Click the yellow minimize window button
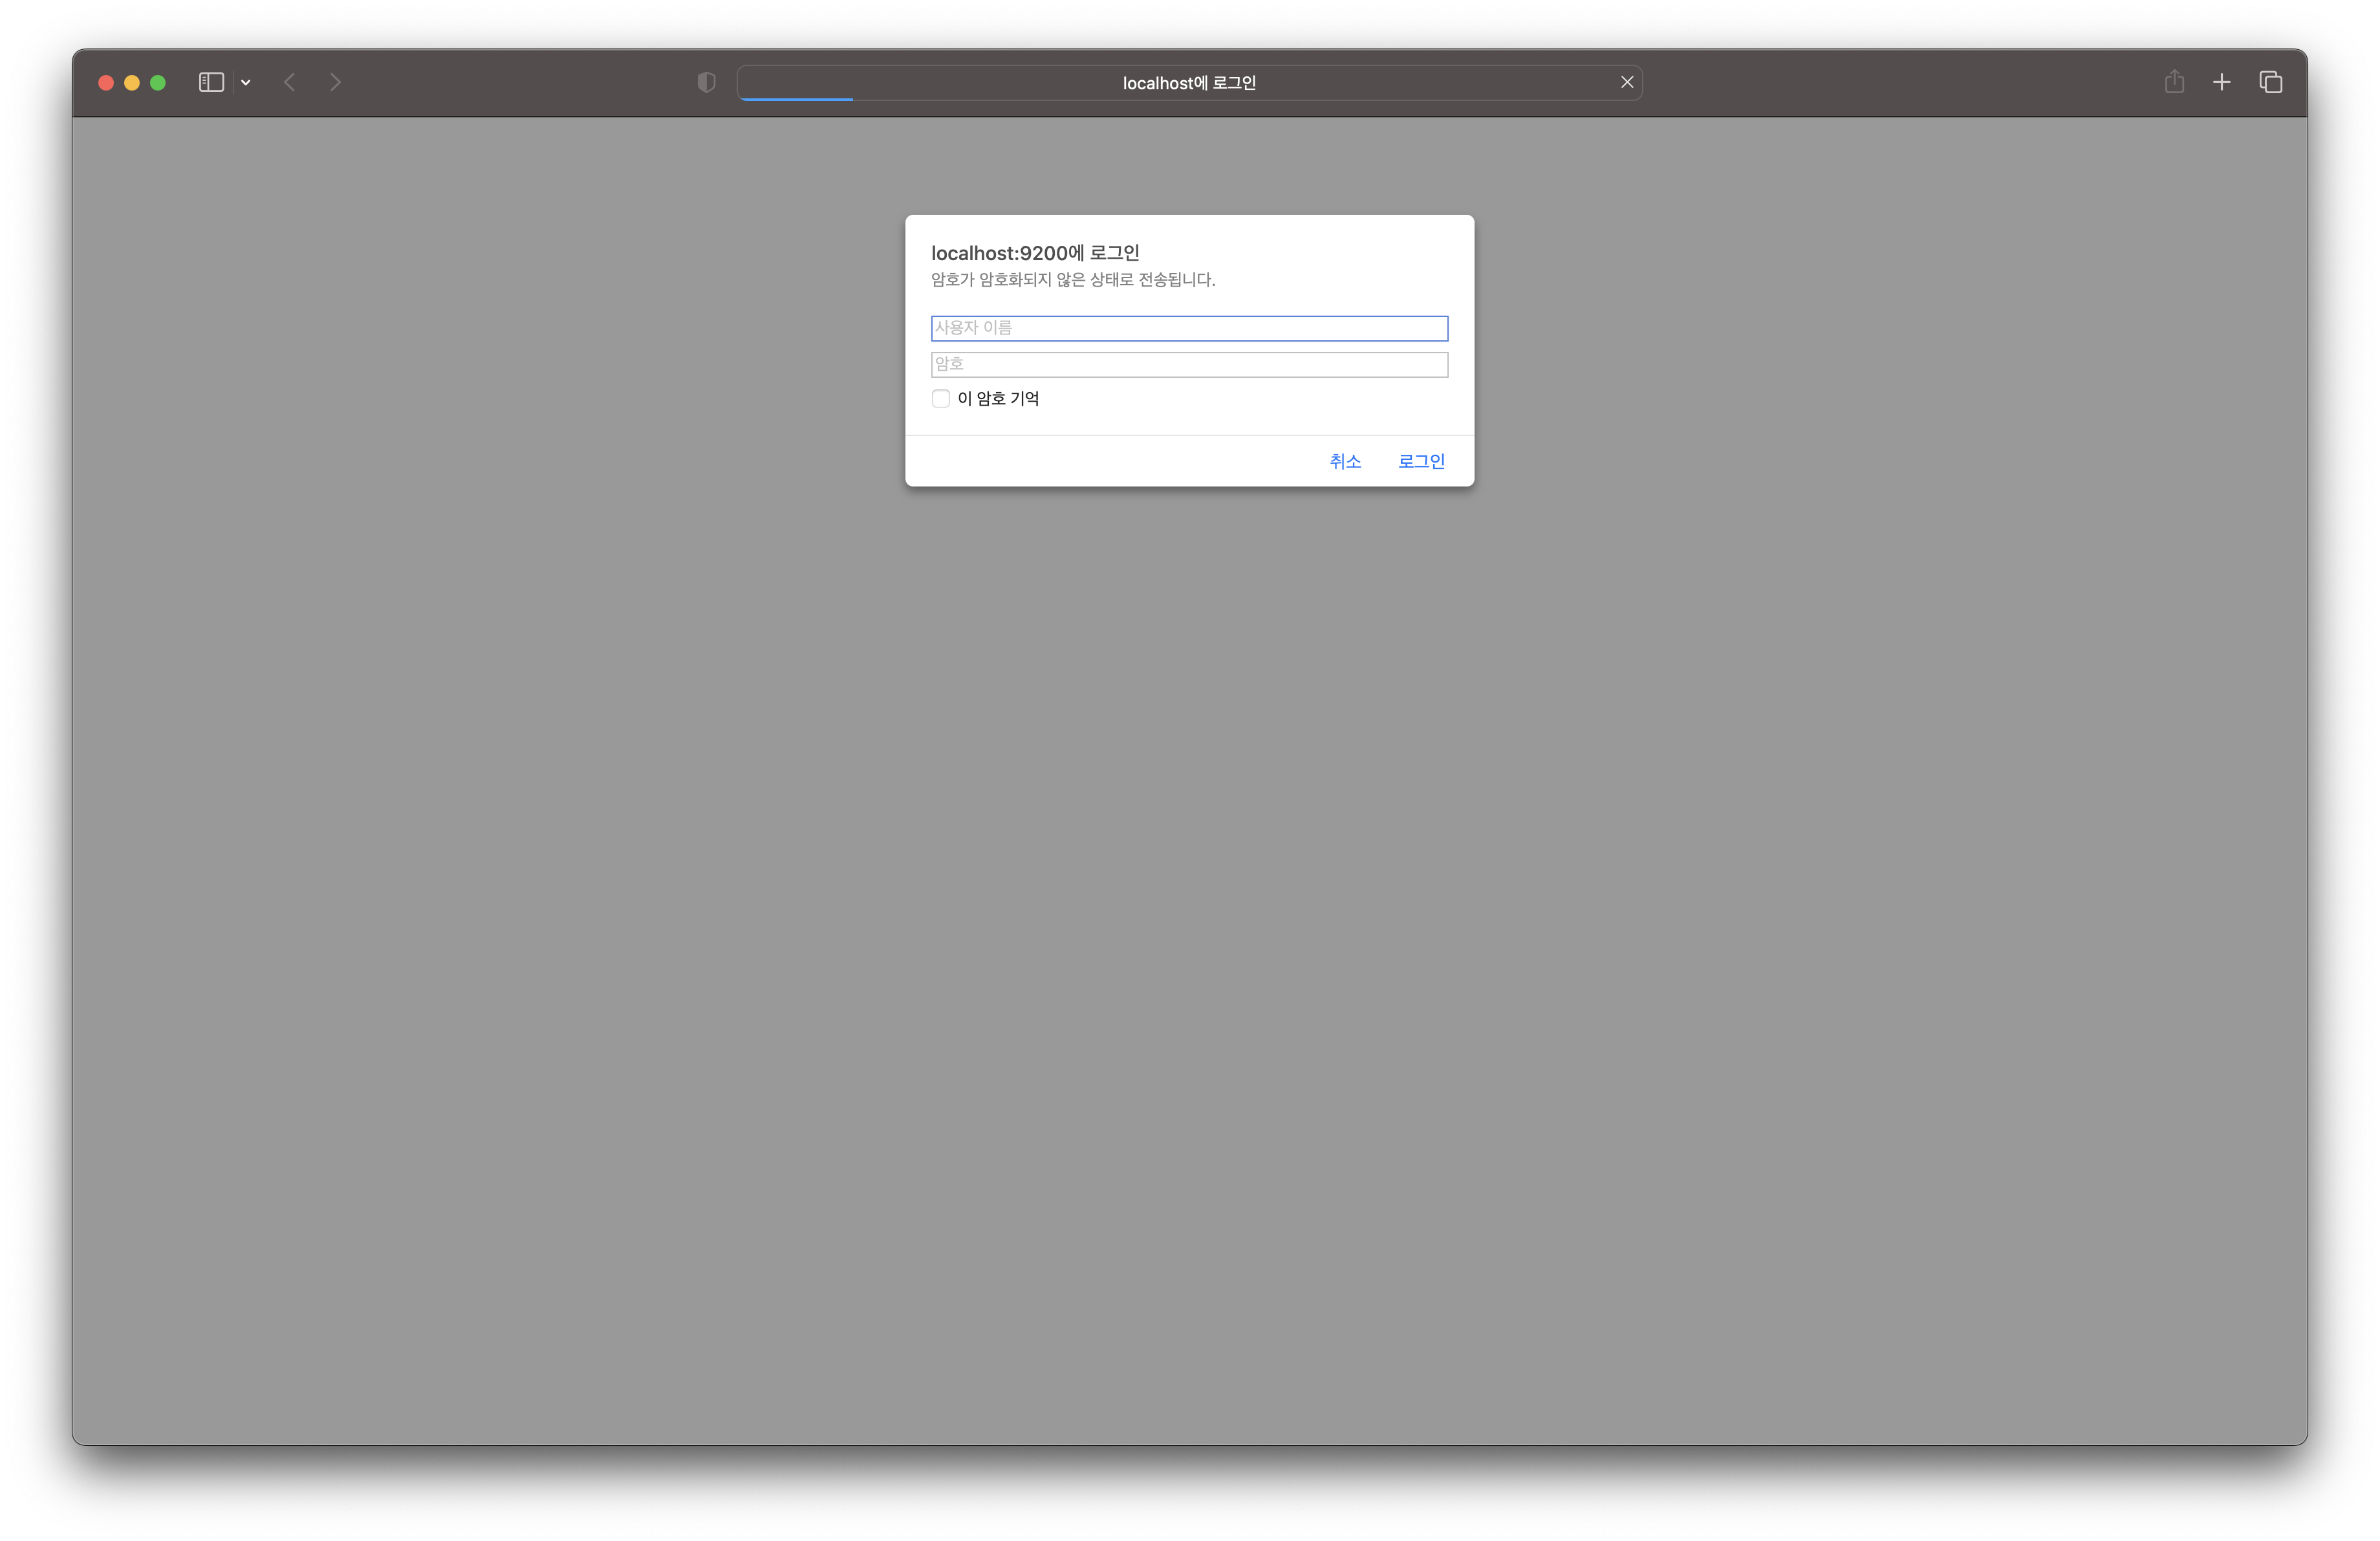 pyautogui.click(x=132, y=82)
